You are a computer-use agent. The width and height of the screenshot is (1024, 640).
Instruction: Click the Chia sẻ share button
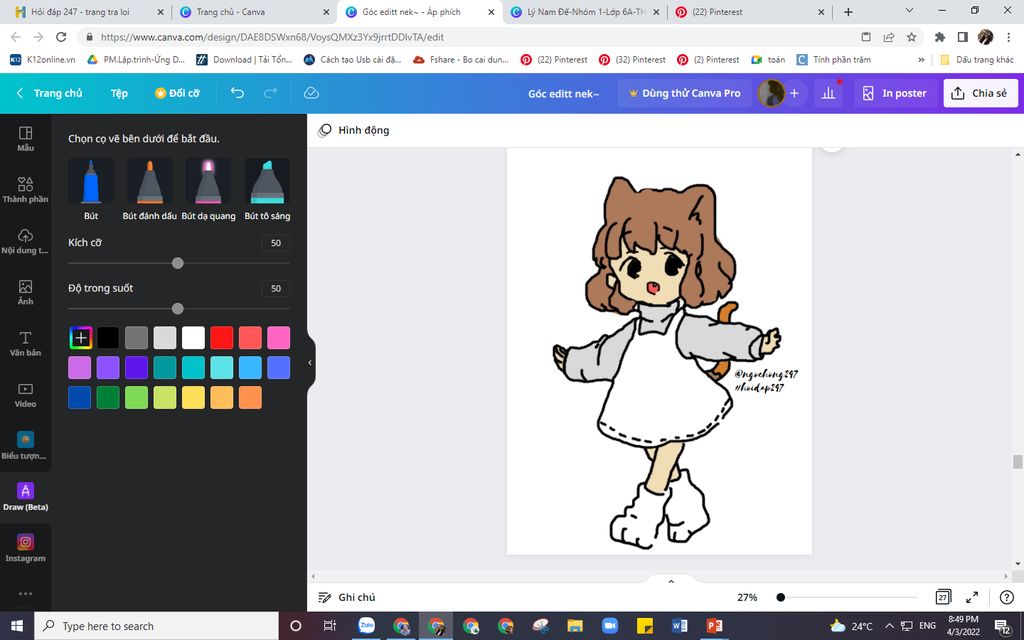[979, 93]
